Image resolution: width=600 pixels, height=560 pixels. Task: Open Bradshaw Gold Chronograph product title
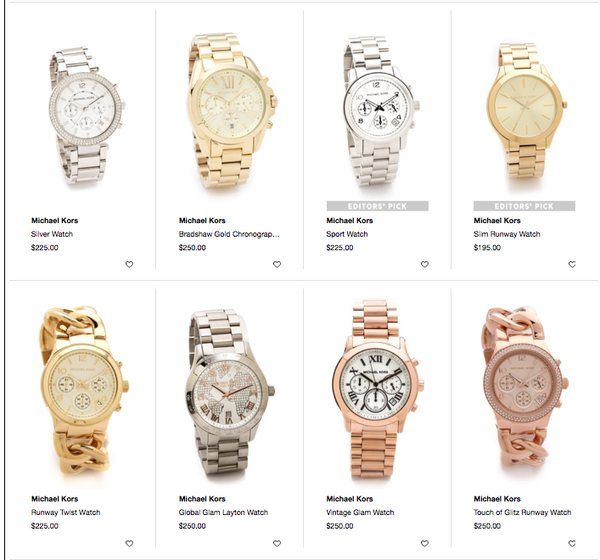tap(229, 234)
